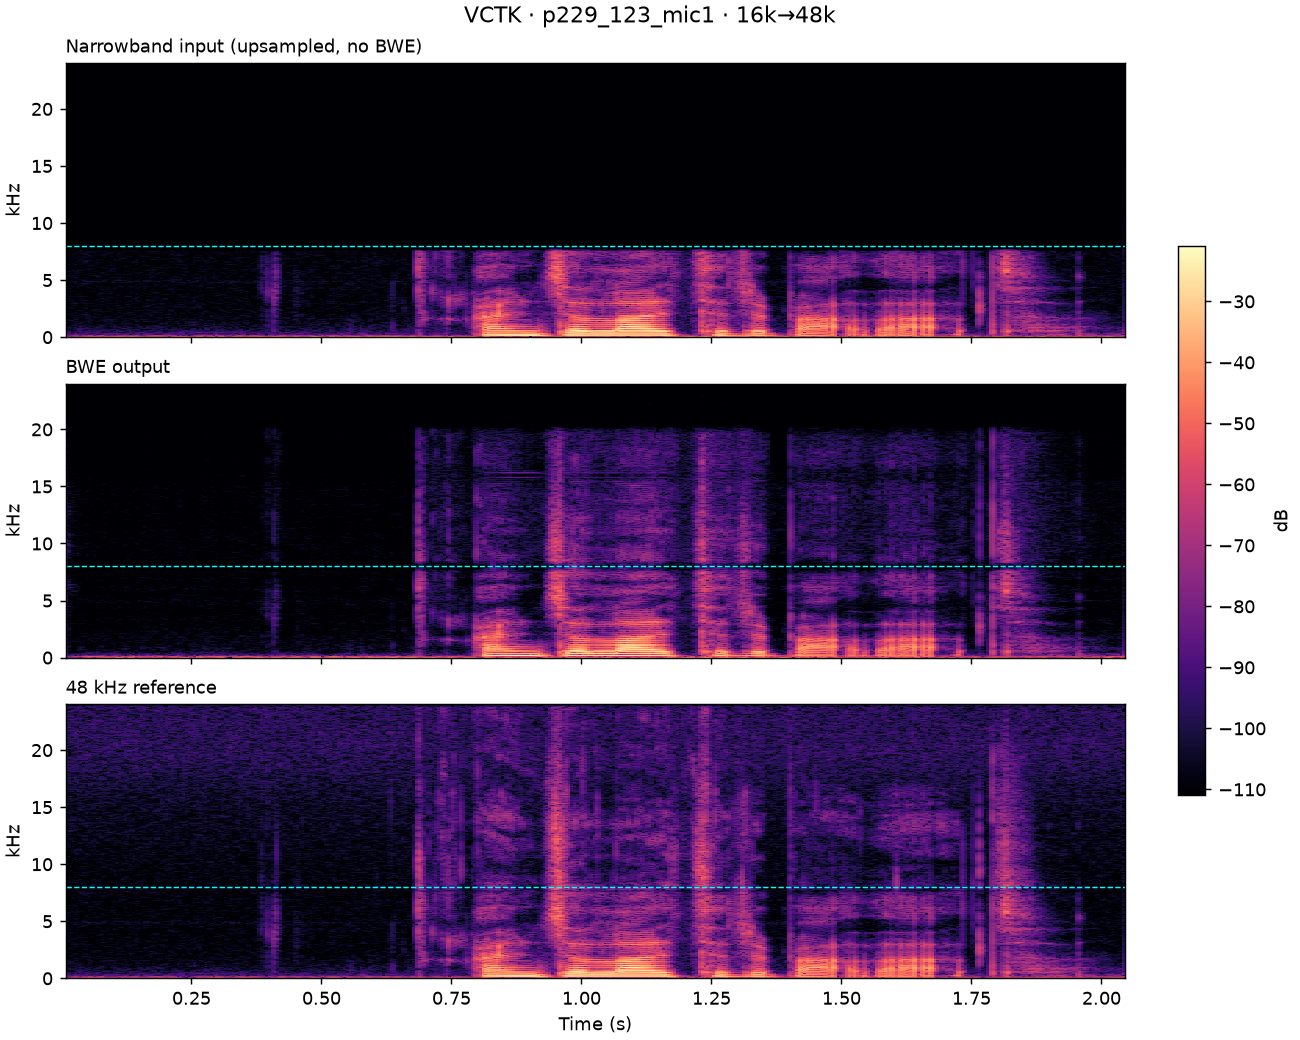
Task: Click the kHz axis label of 48 kHz reference panel
Action: [13, 841]
